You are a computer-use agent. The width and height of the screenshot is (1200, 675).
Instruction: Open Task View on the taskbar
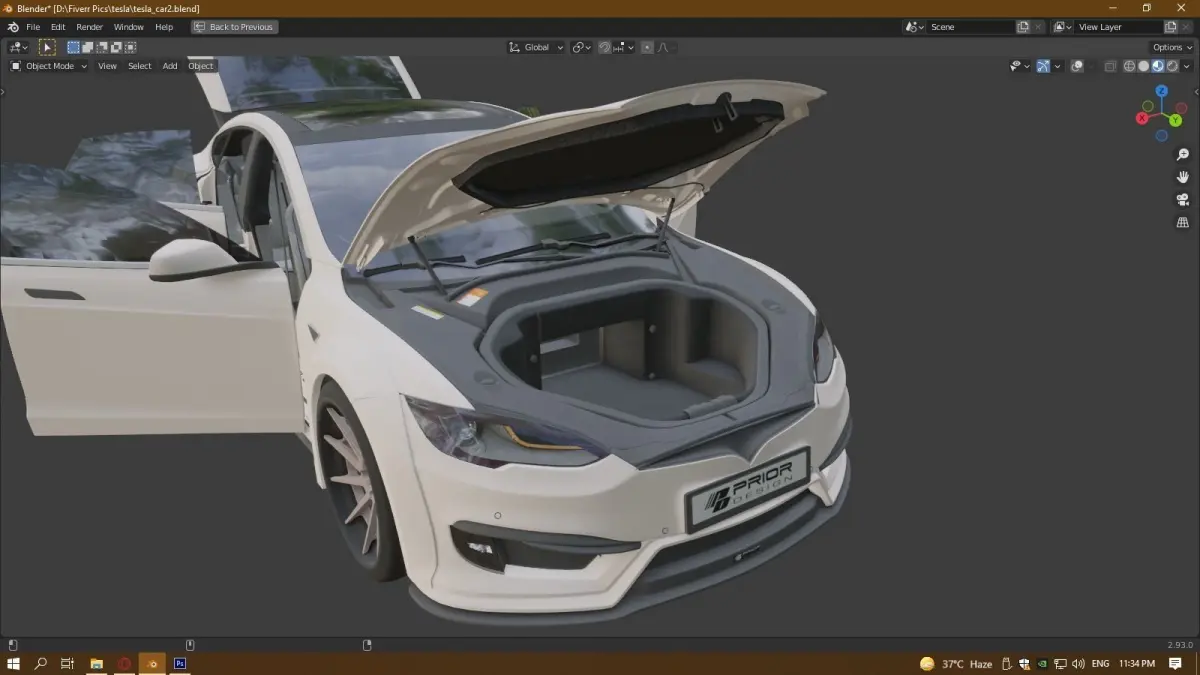[x=68, y=663]
